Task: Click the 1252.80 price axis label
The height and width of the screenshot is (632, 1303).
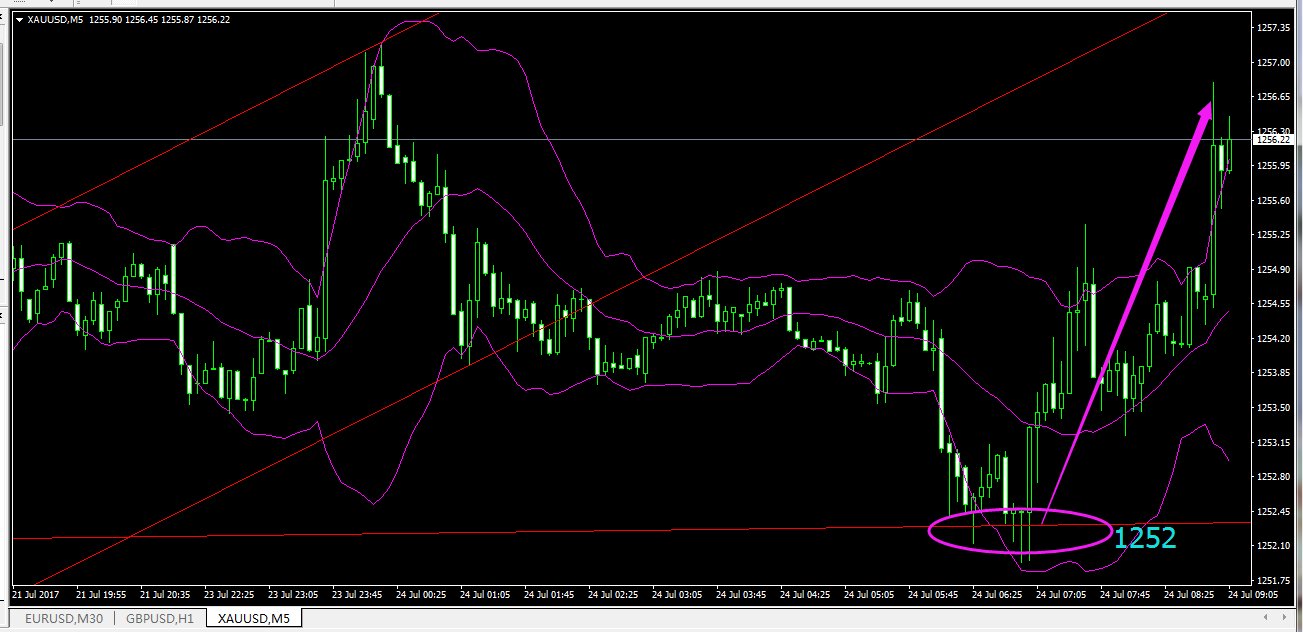Action: click(1273, 477)
